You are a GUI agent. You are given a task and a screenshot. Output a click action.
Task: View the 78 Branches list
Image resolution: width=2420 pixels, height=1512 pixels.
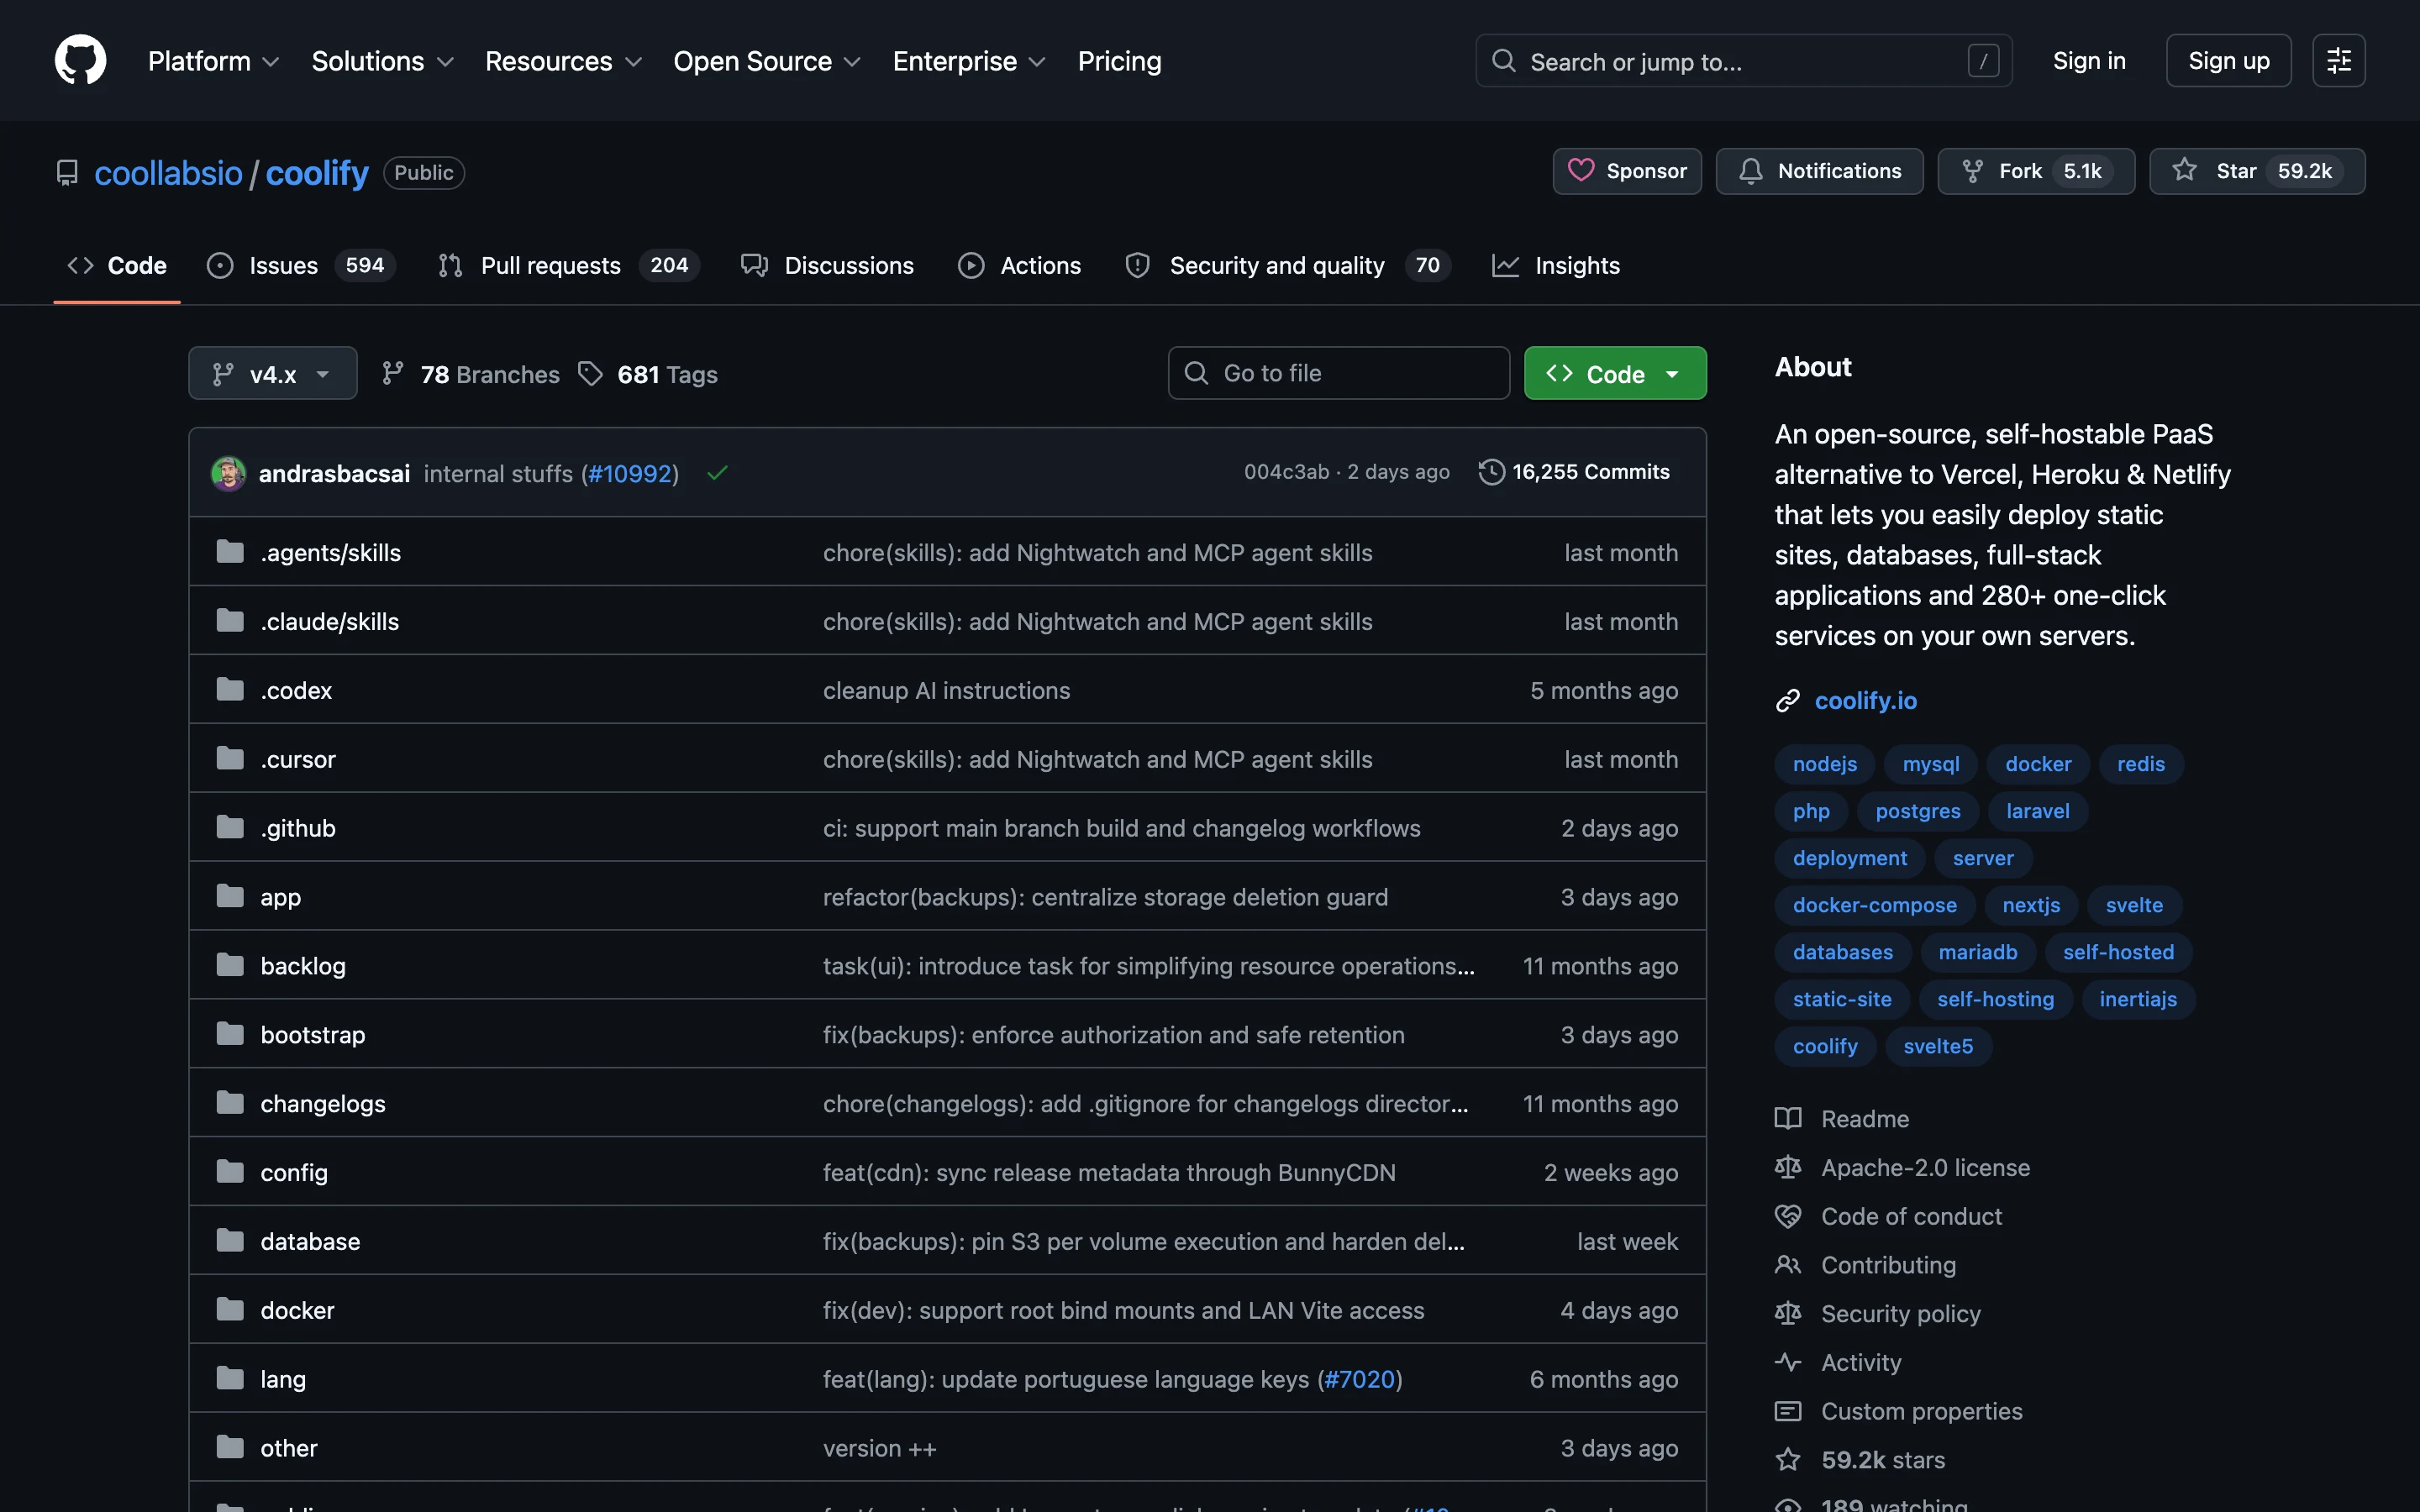pyautogui.click(x=471, y=374)
